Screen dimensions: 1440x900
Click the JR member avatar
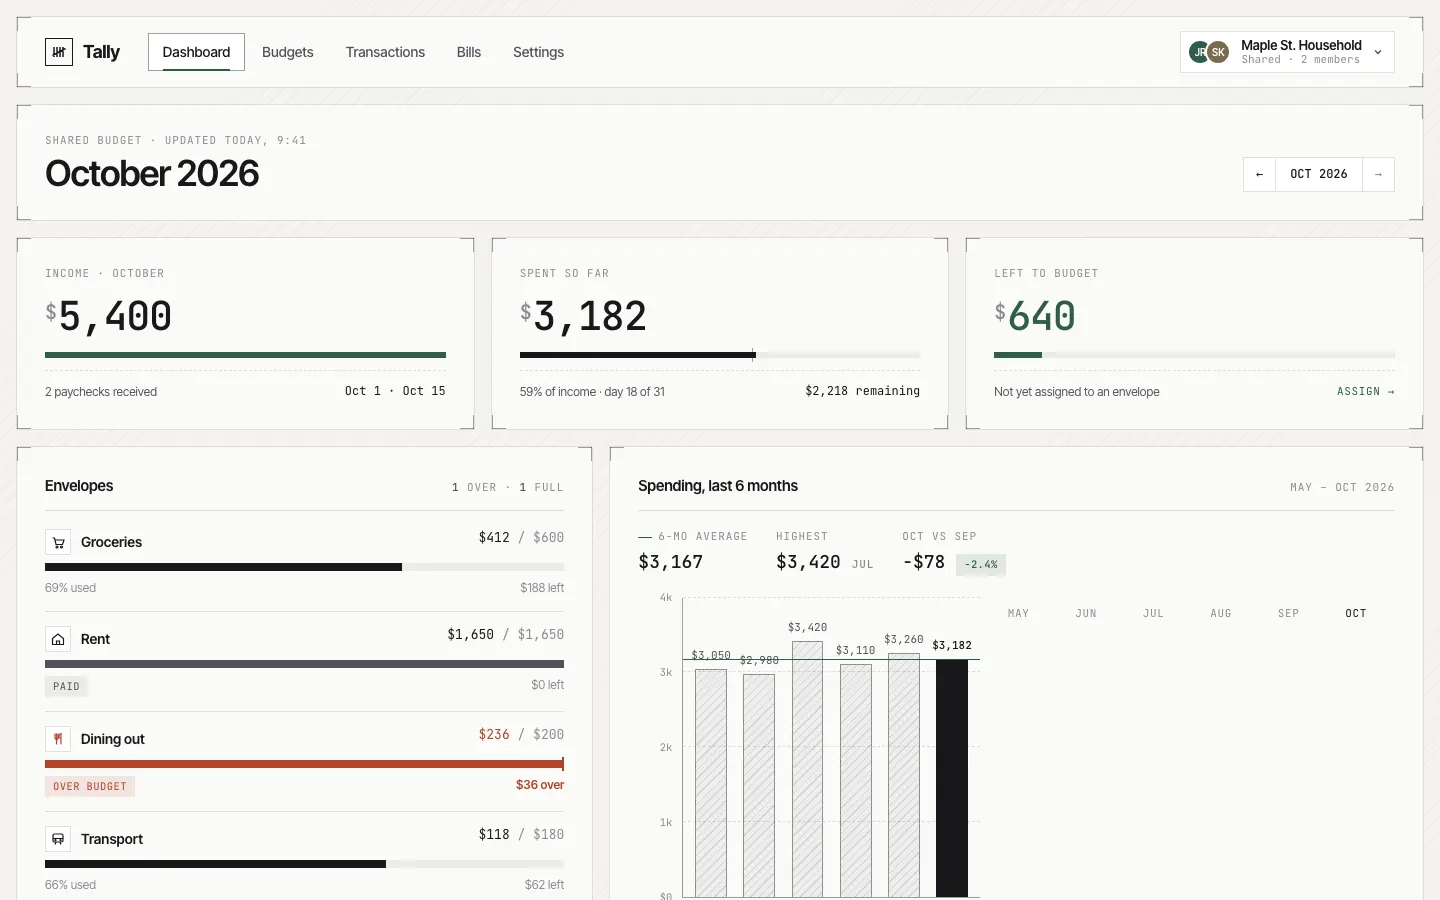pyautogui.click(x=1199, y=52)
